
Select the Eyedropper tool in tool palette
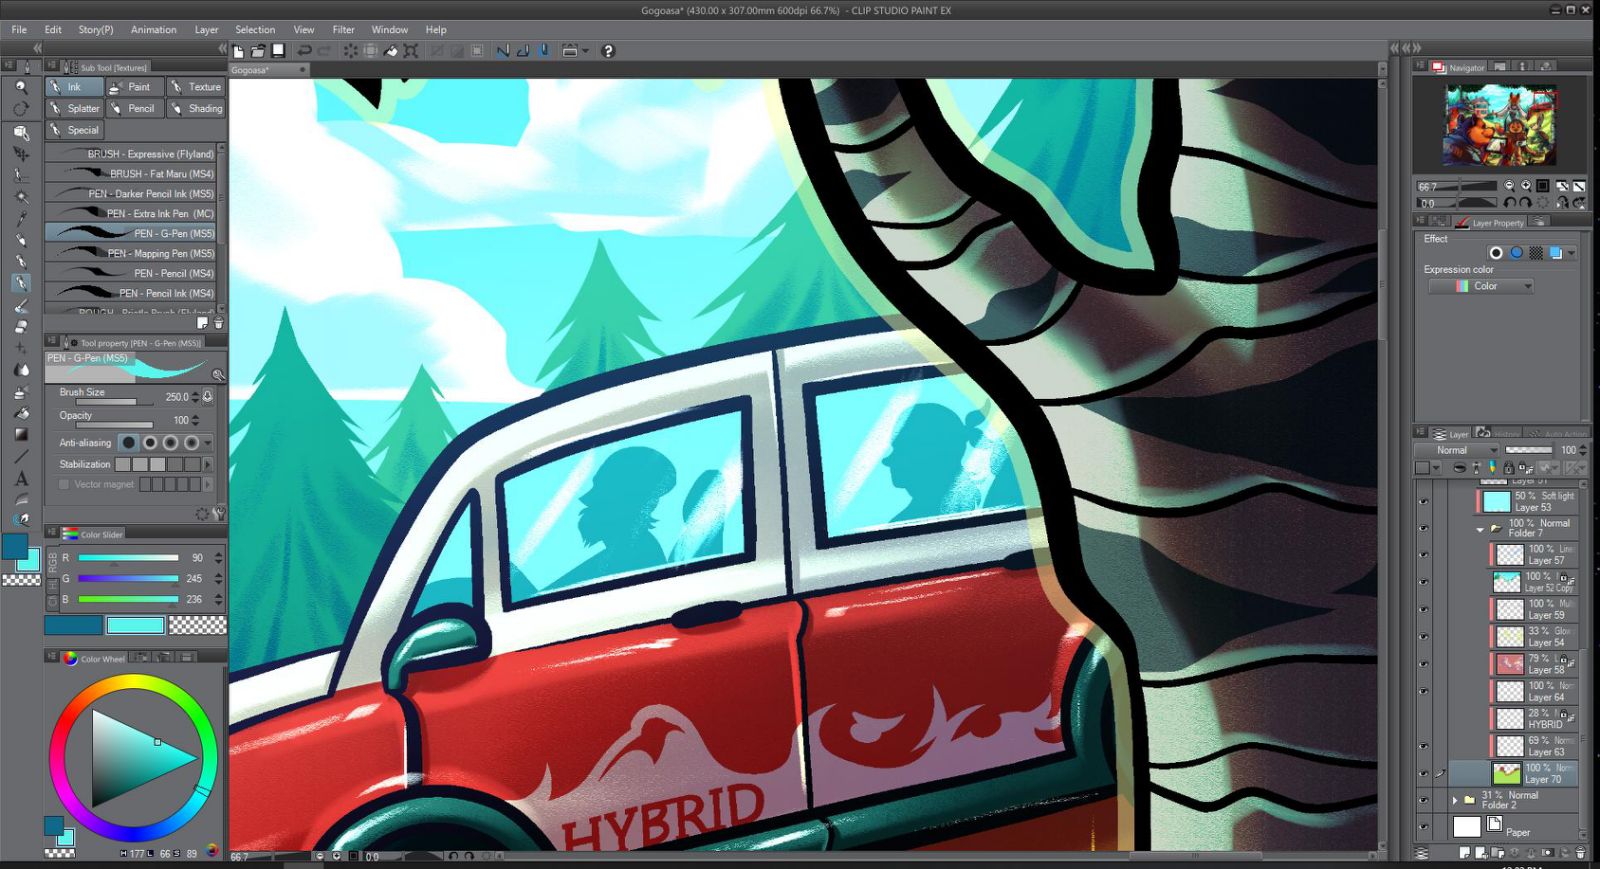[21, 218]
